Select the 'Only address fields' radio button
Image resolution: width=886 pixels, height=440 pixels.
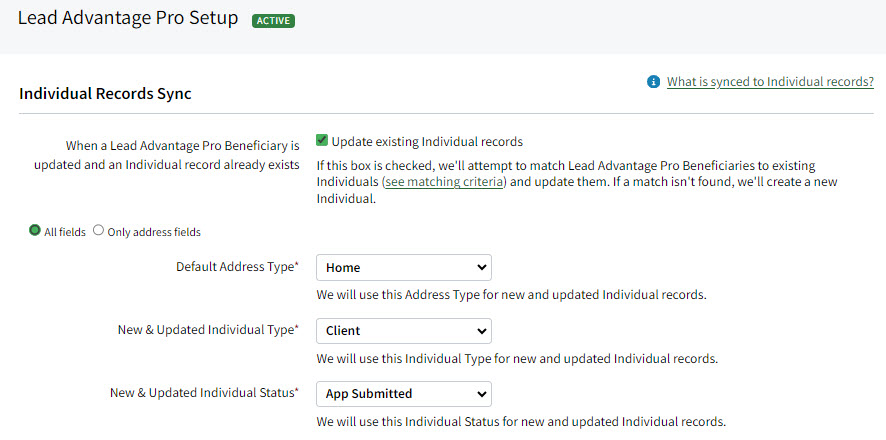coord(99,230)
